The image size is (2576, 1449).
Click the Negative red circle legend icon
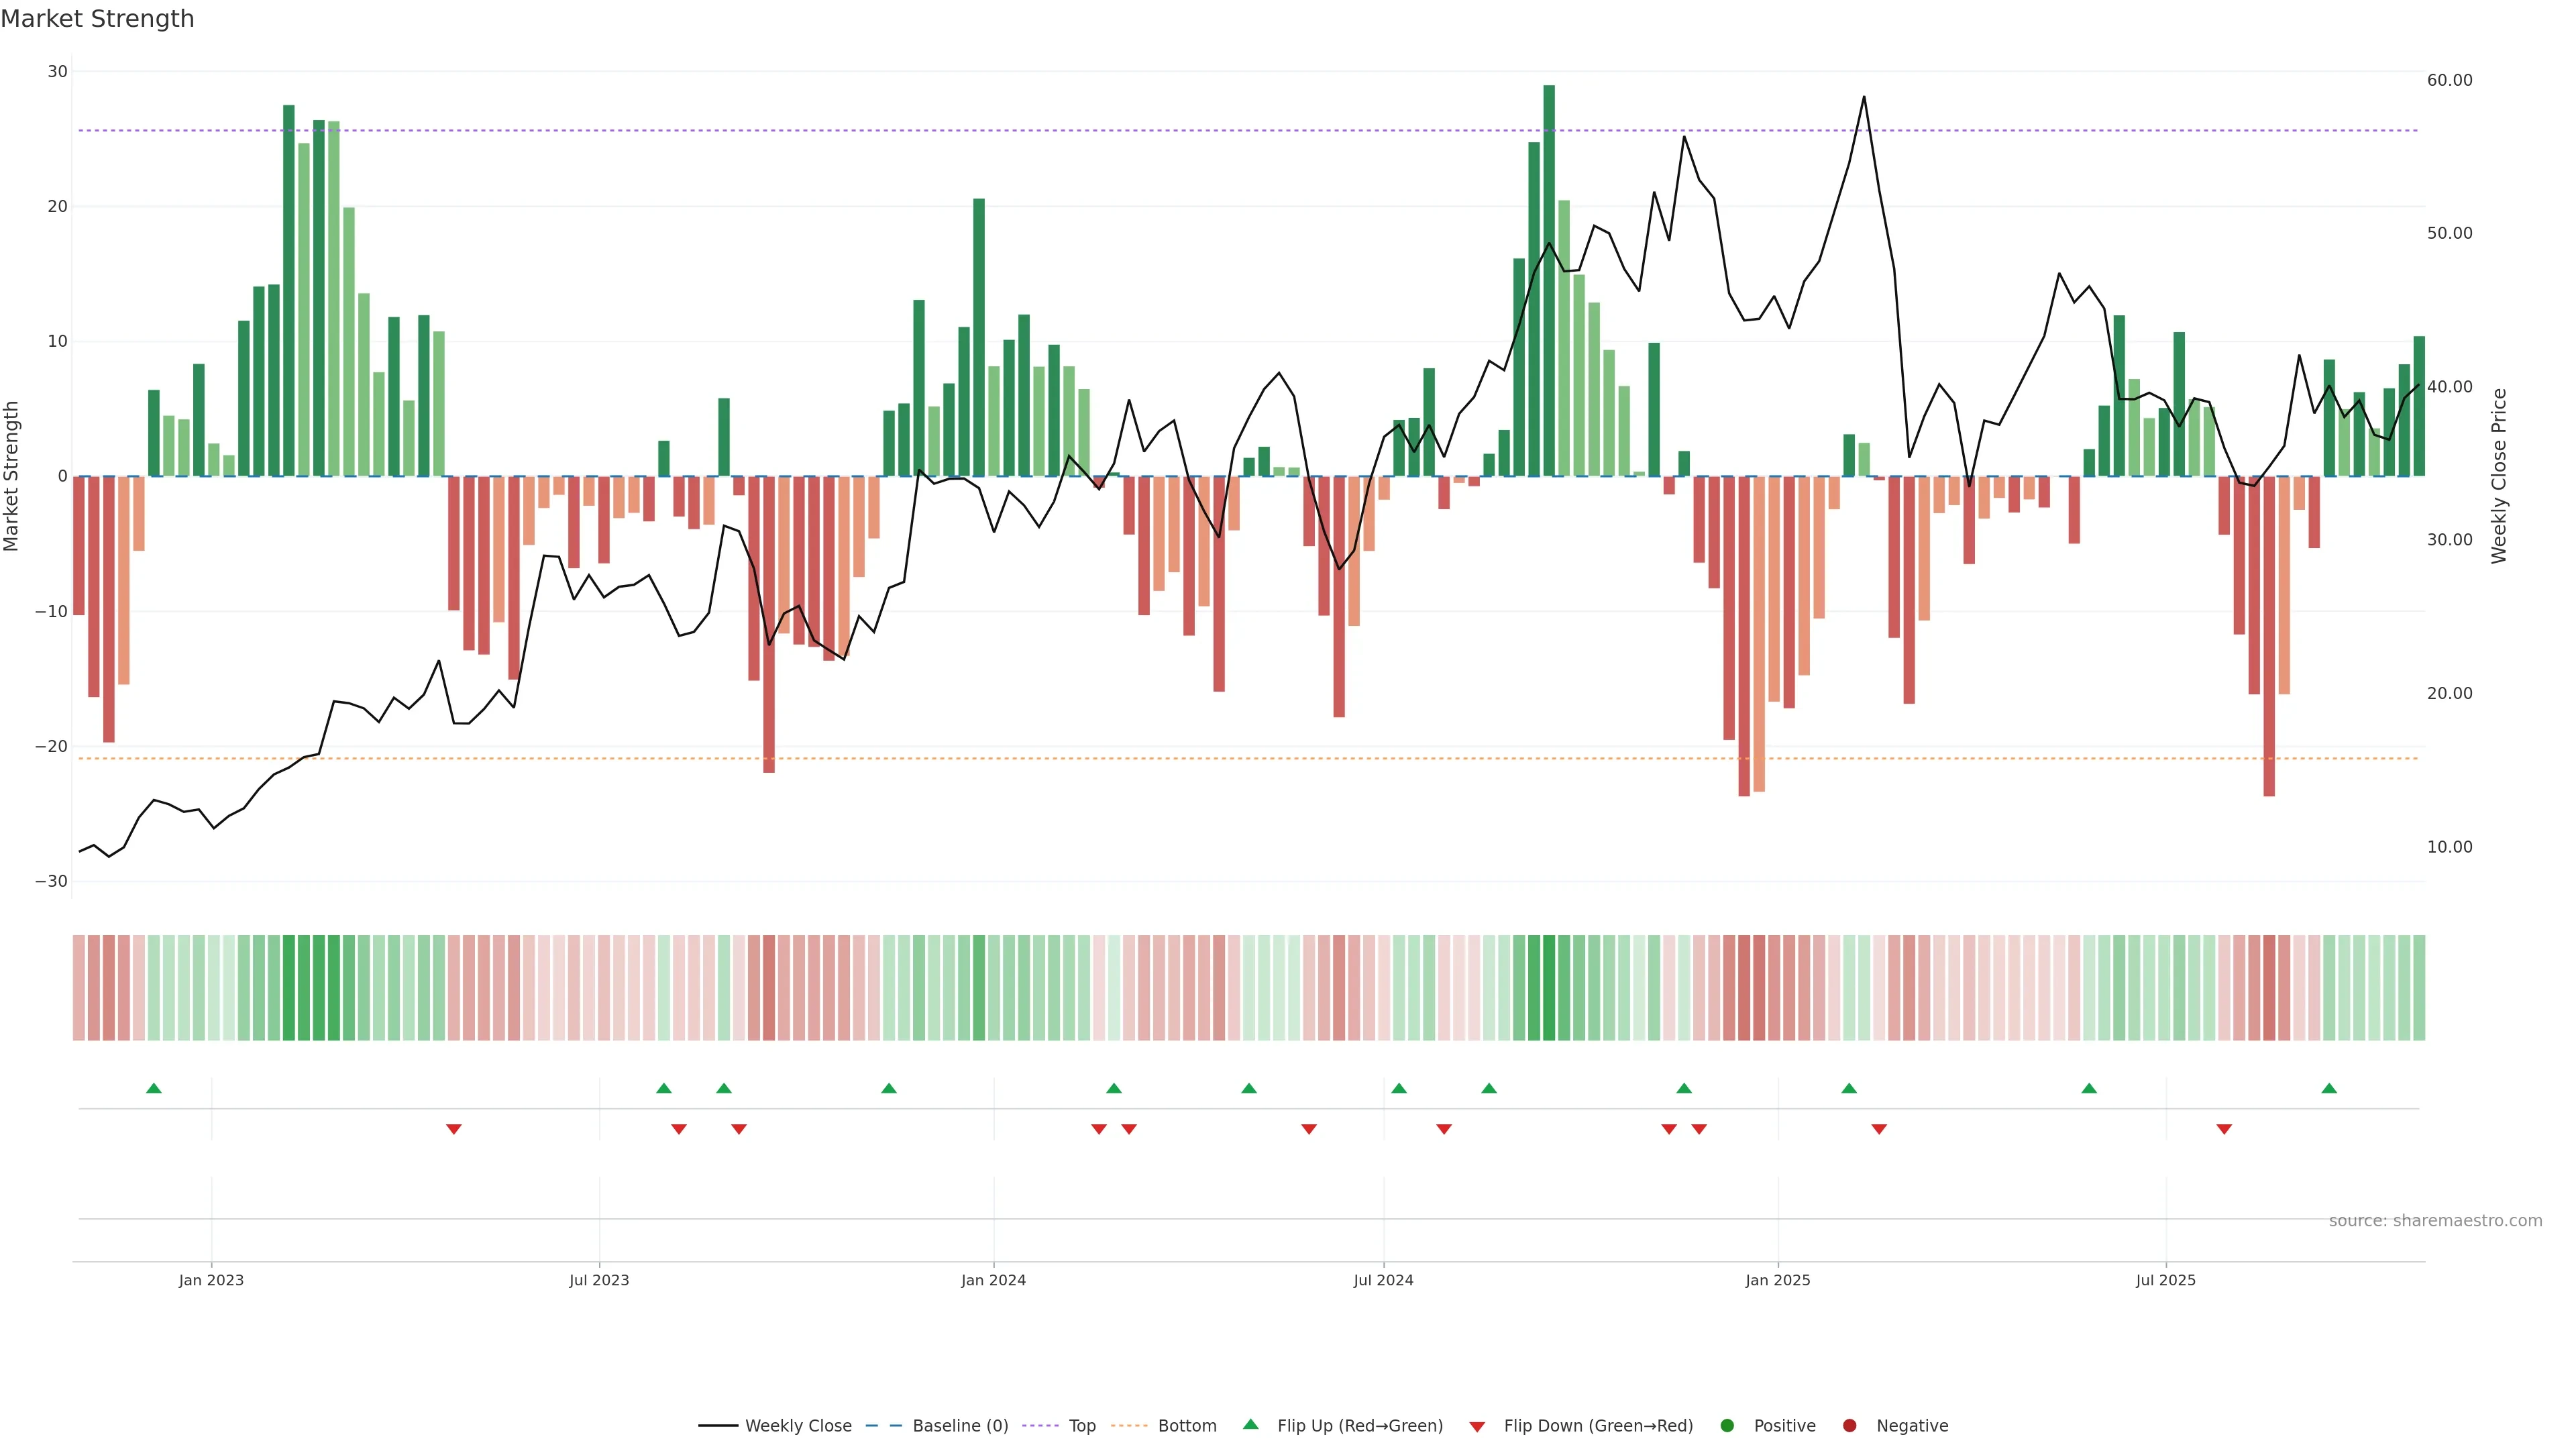pos(1849,1425)
